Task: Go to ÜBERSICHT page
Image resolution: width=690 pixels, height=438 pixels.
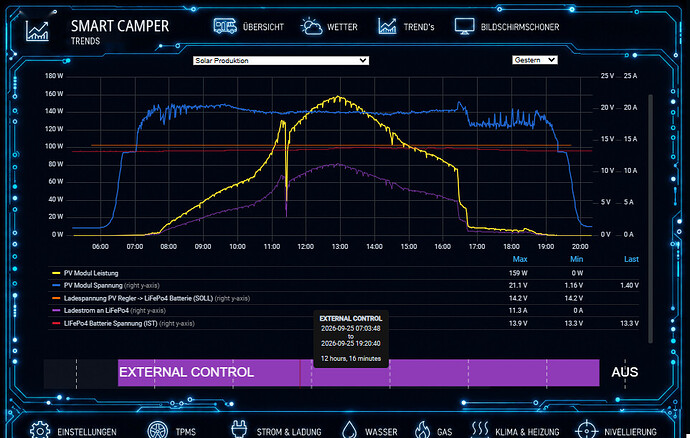Action: click(x=263, y=27)
